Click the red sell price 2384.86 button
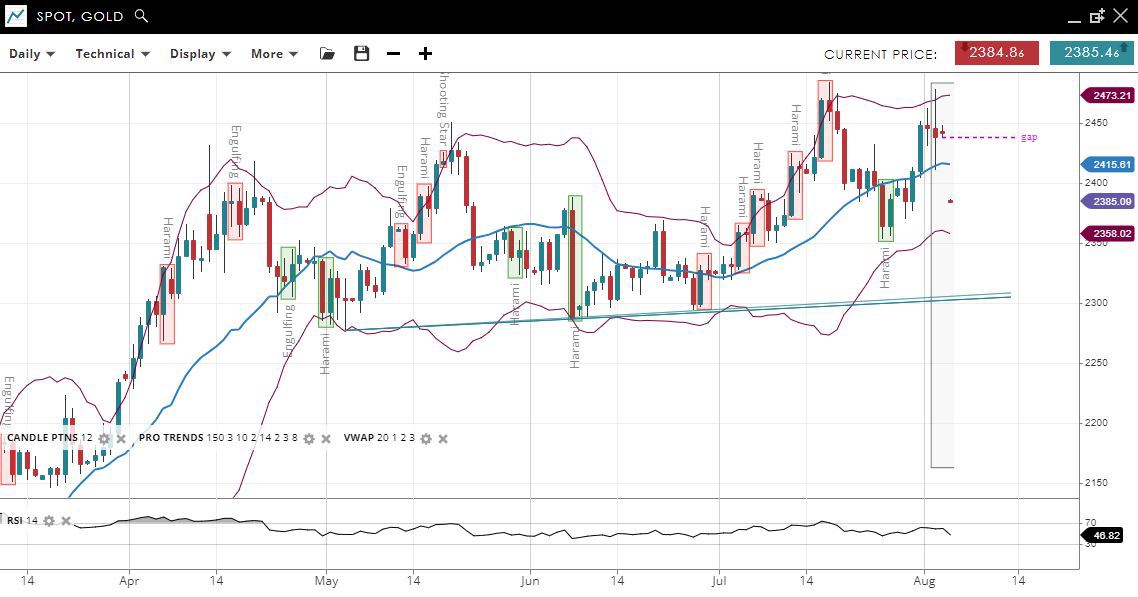The image size is (1138, 597). click(x=996, y=53)
